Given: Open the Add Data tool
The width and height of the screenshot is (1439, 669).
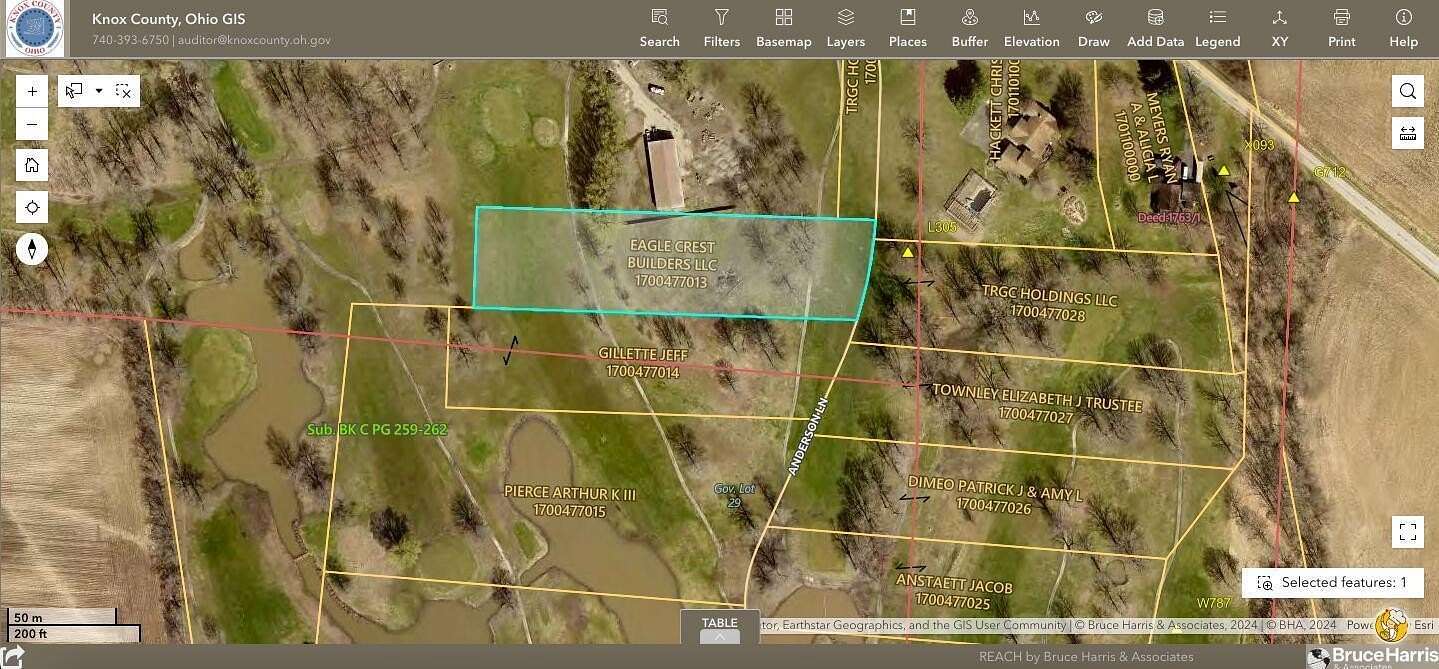Looking at the screenshot, I should [x=1155, y=25].
